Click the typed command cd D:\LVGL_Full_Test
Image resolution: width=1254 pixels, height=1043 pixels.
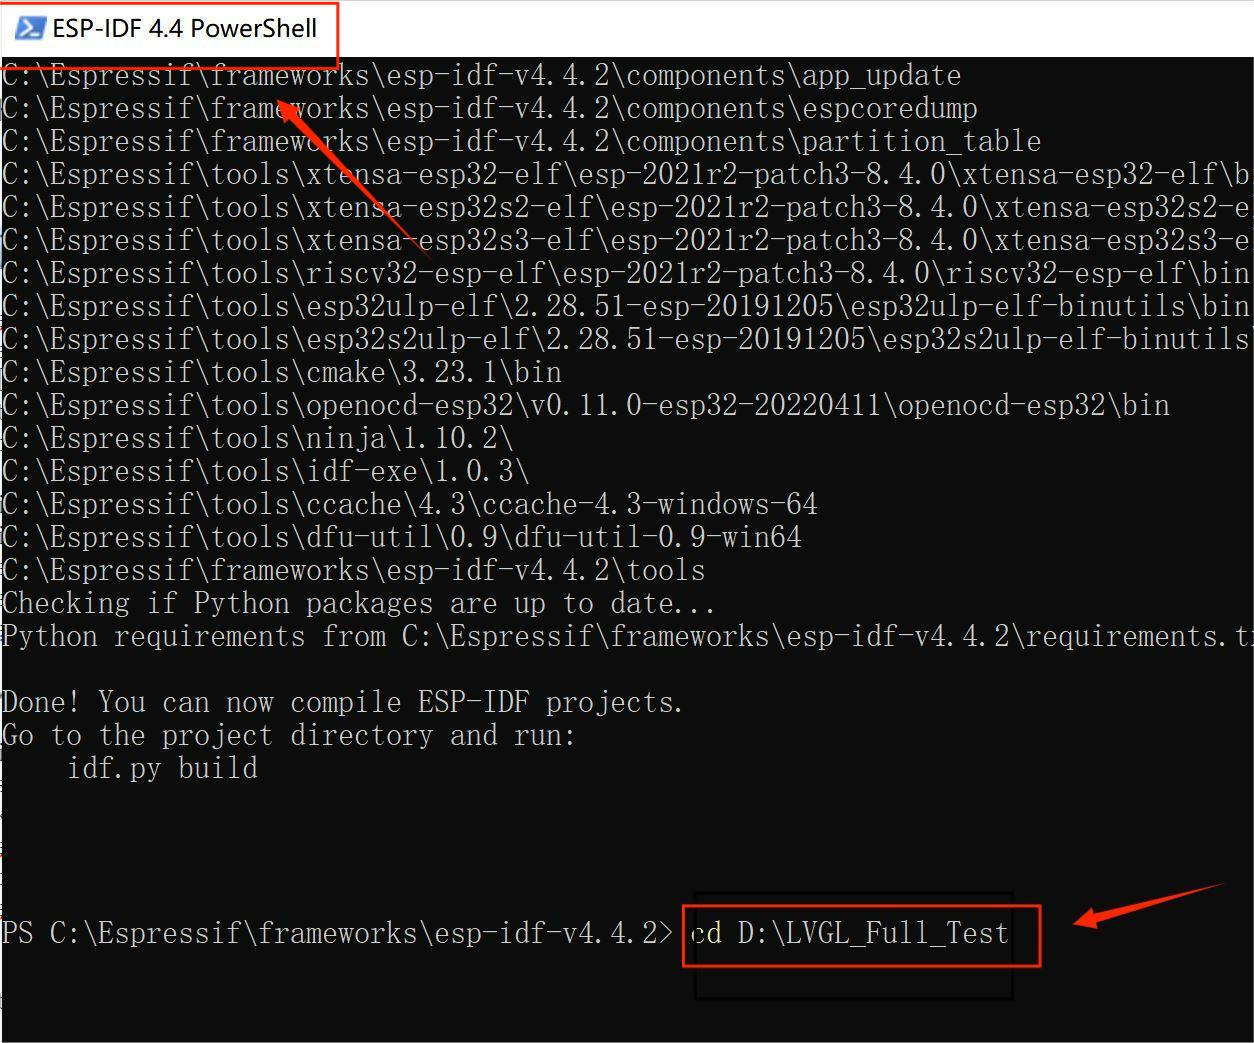850,933
